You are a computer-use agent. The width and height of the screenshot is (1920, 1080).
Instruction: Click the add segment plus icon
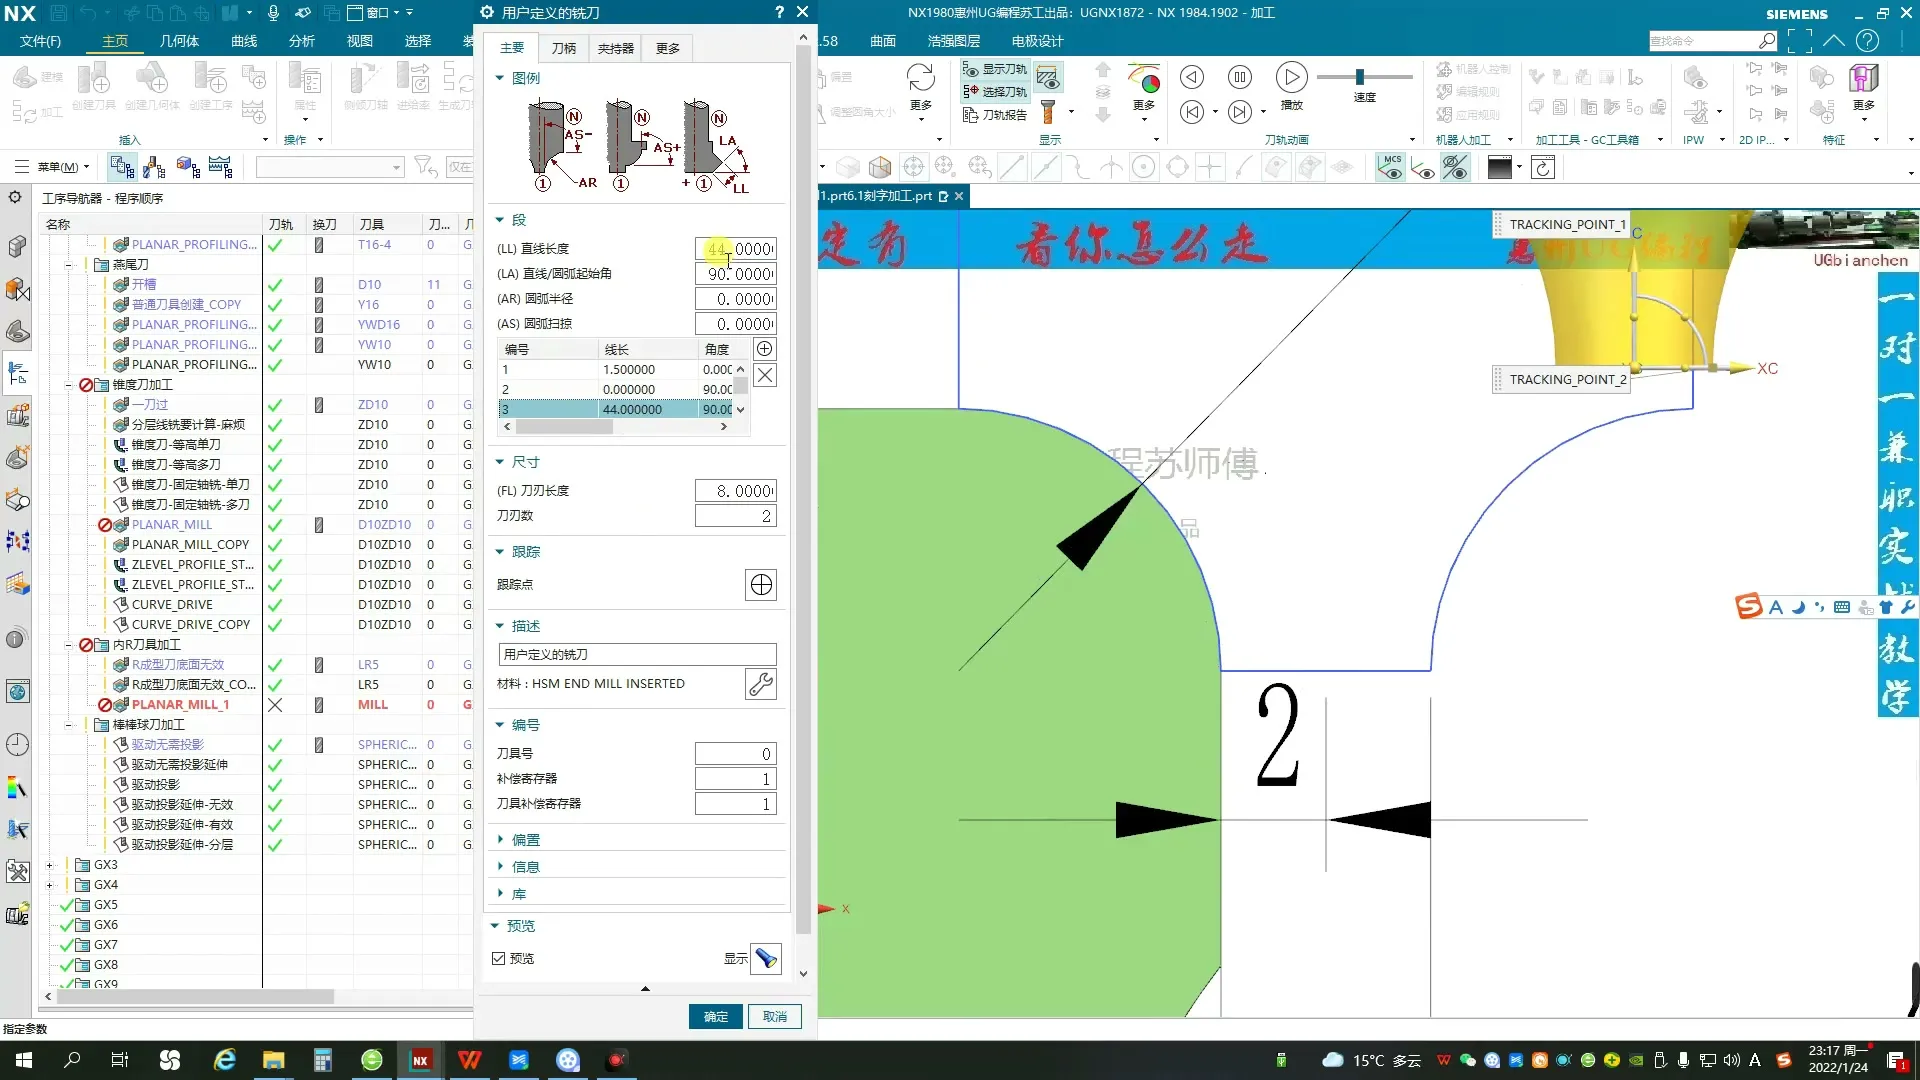[764, 348]
